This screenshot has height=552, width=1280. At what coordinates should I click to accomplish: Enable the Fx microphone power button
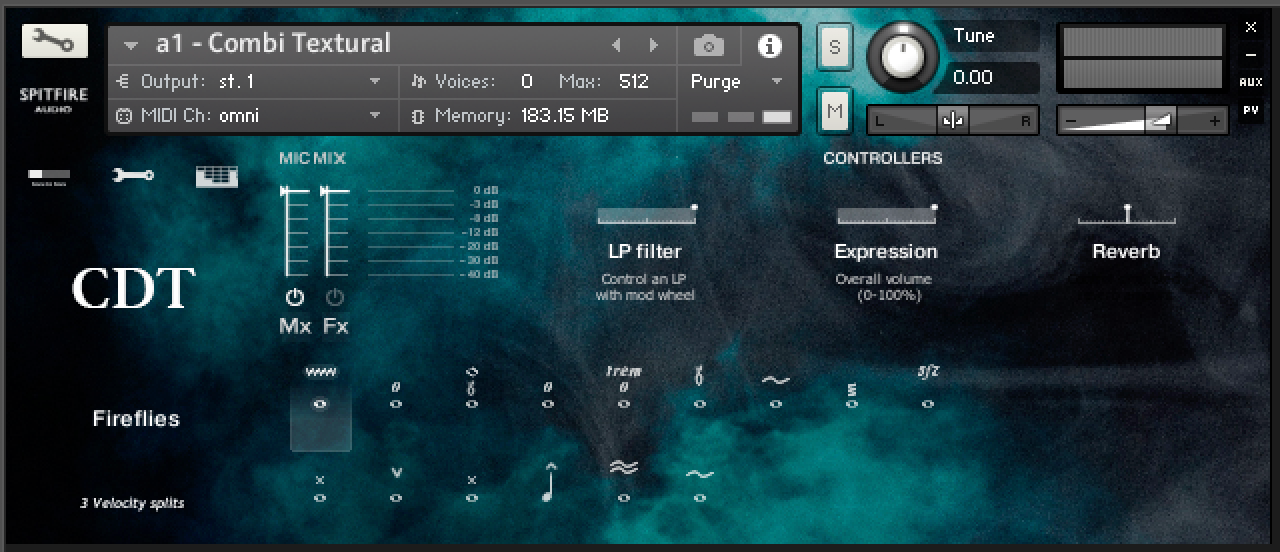(x=335, y=297)
